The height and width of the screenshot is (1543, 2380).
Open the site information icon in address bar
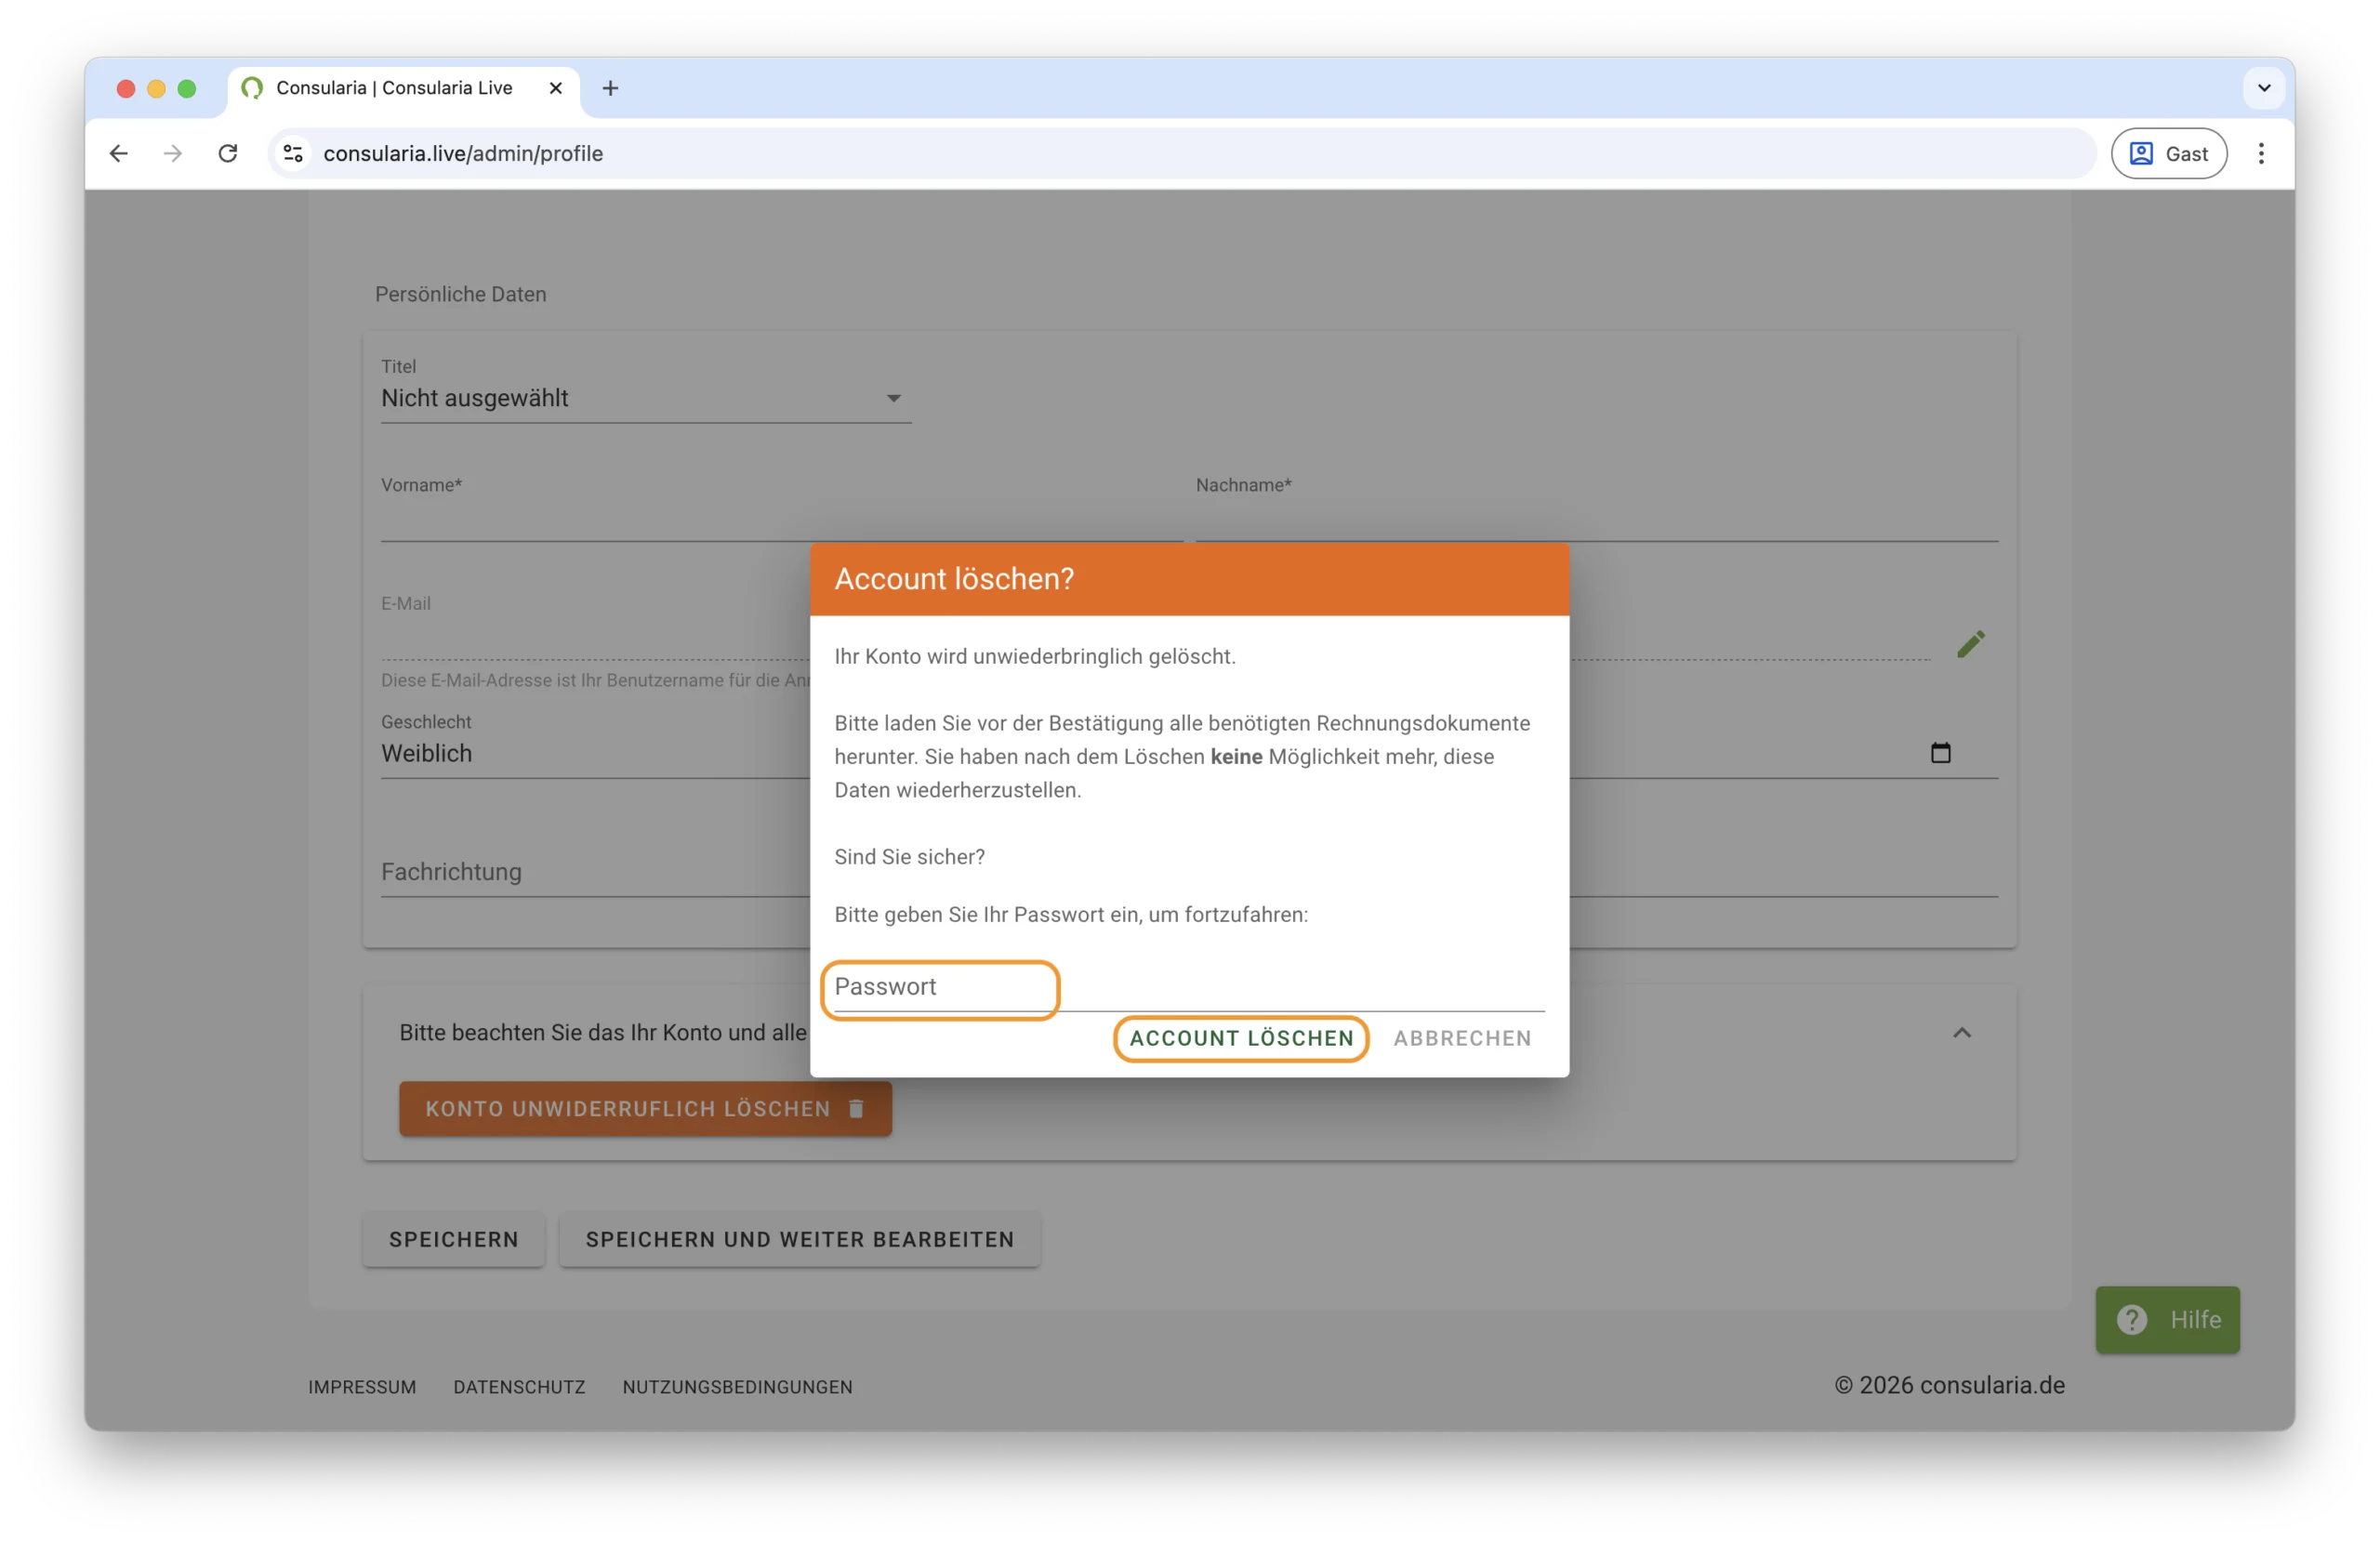(x=293, y=153)
